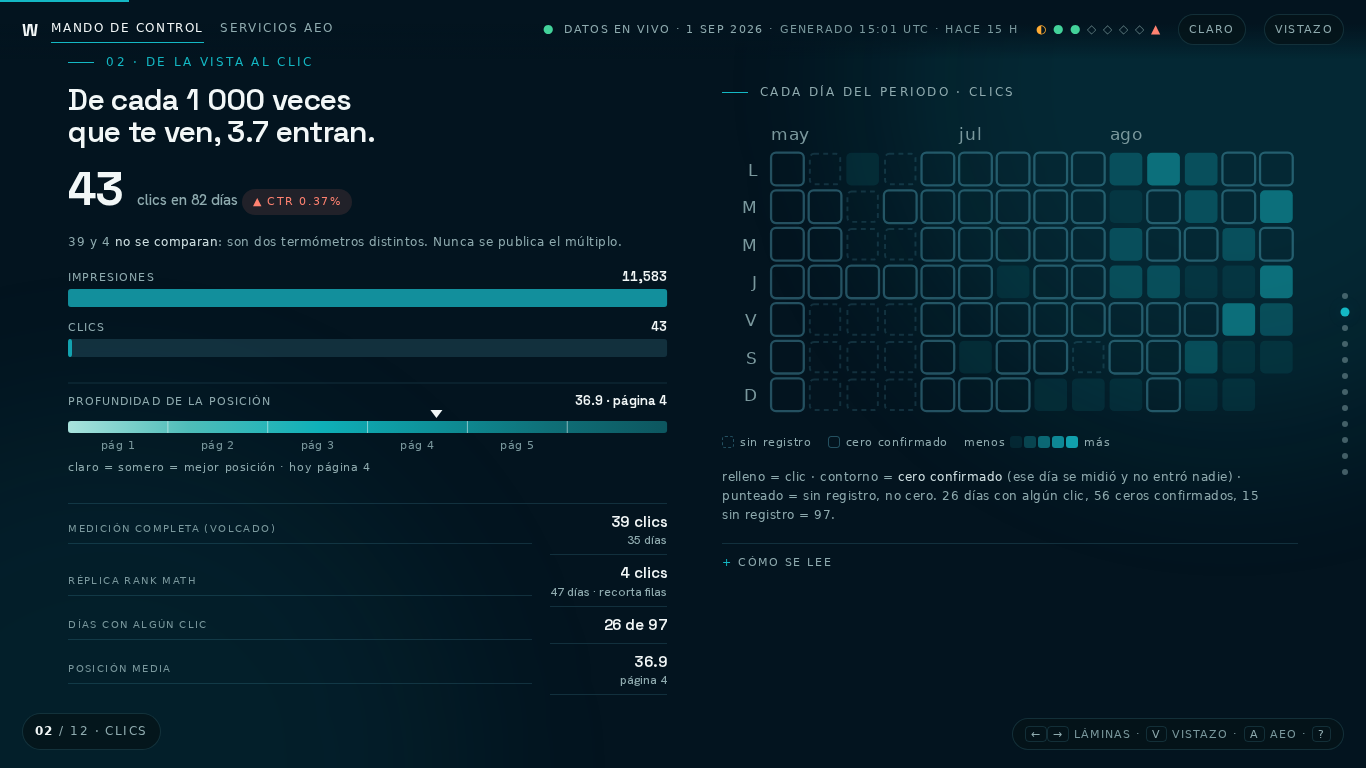Screen dimensions: 1366x768
Task: Click the CTR 0.37% badge
Action: pos(297,202)
